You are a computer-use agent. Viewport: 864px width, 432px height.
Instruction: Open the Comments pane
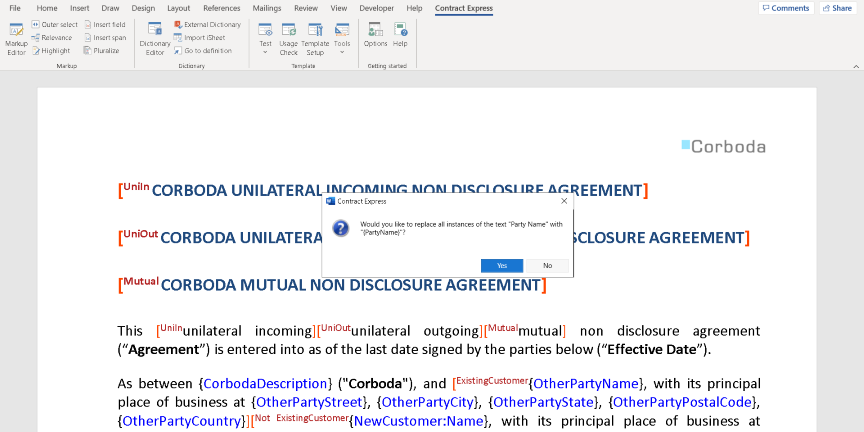pos(786,8)
